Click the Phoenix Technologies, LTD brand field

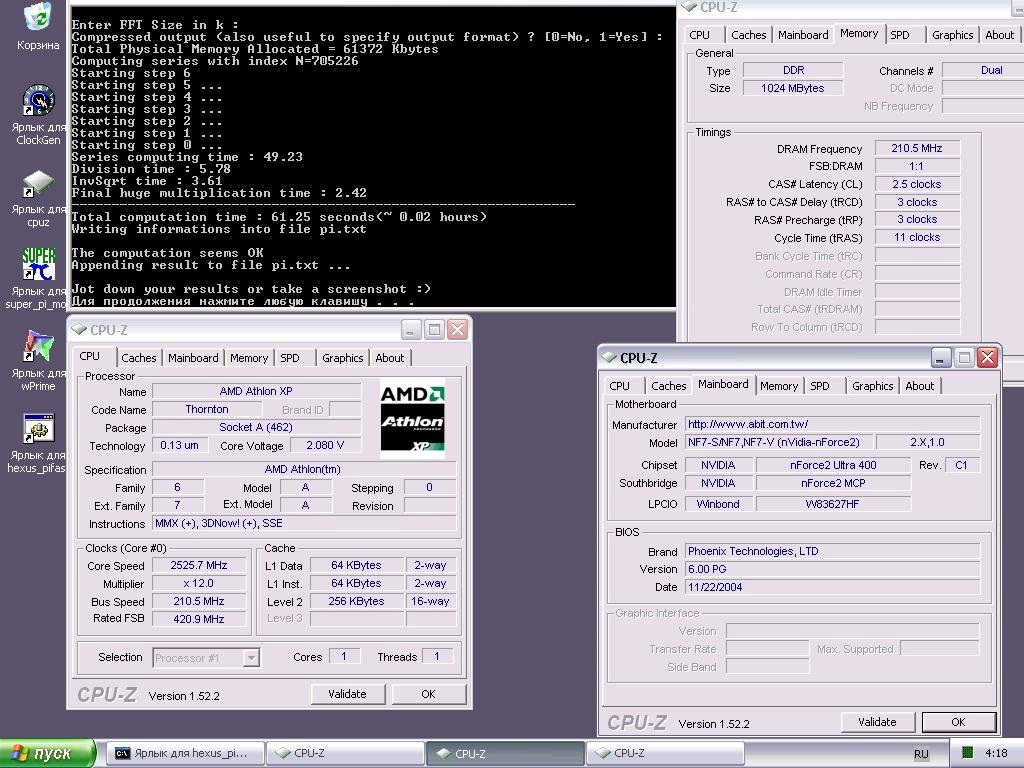pos(832,551)
